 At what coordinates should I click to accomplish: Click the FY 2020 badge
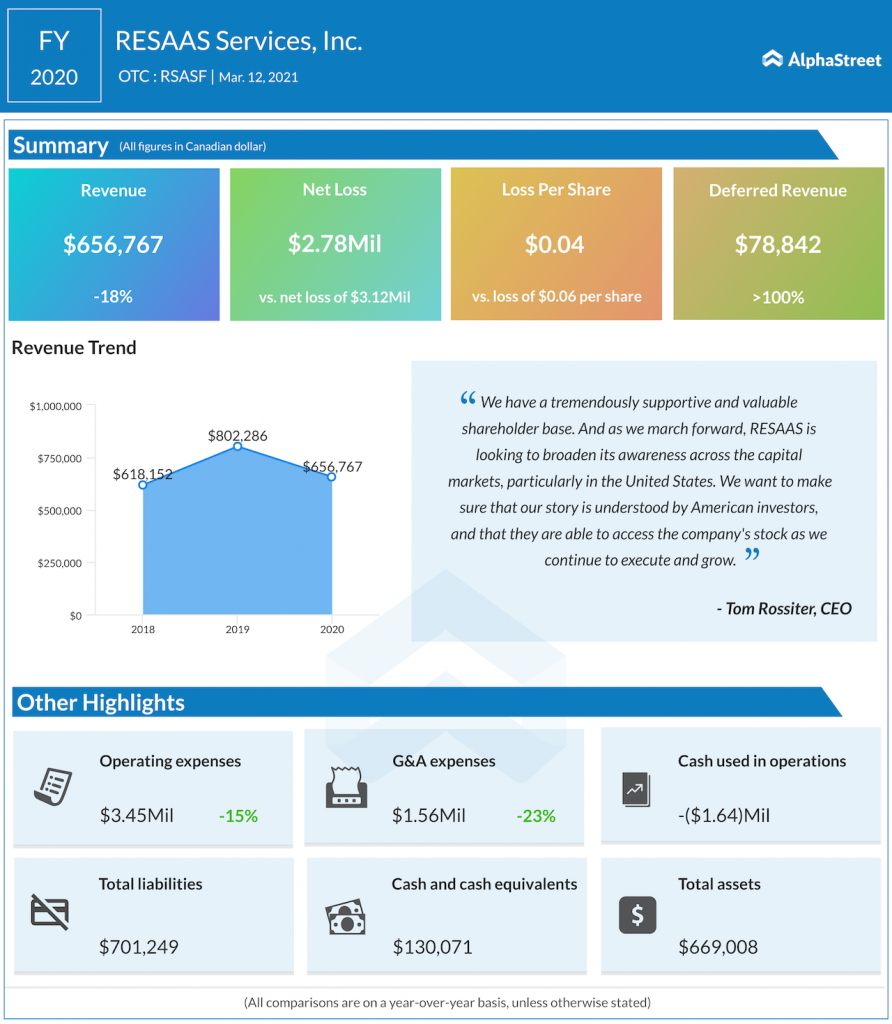54,55
